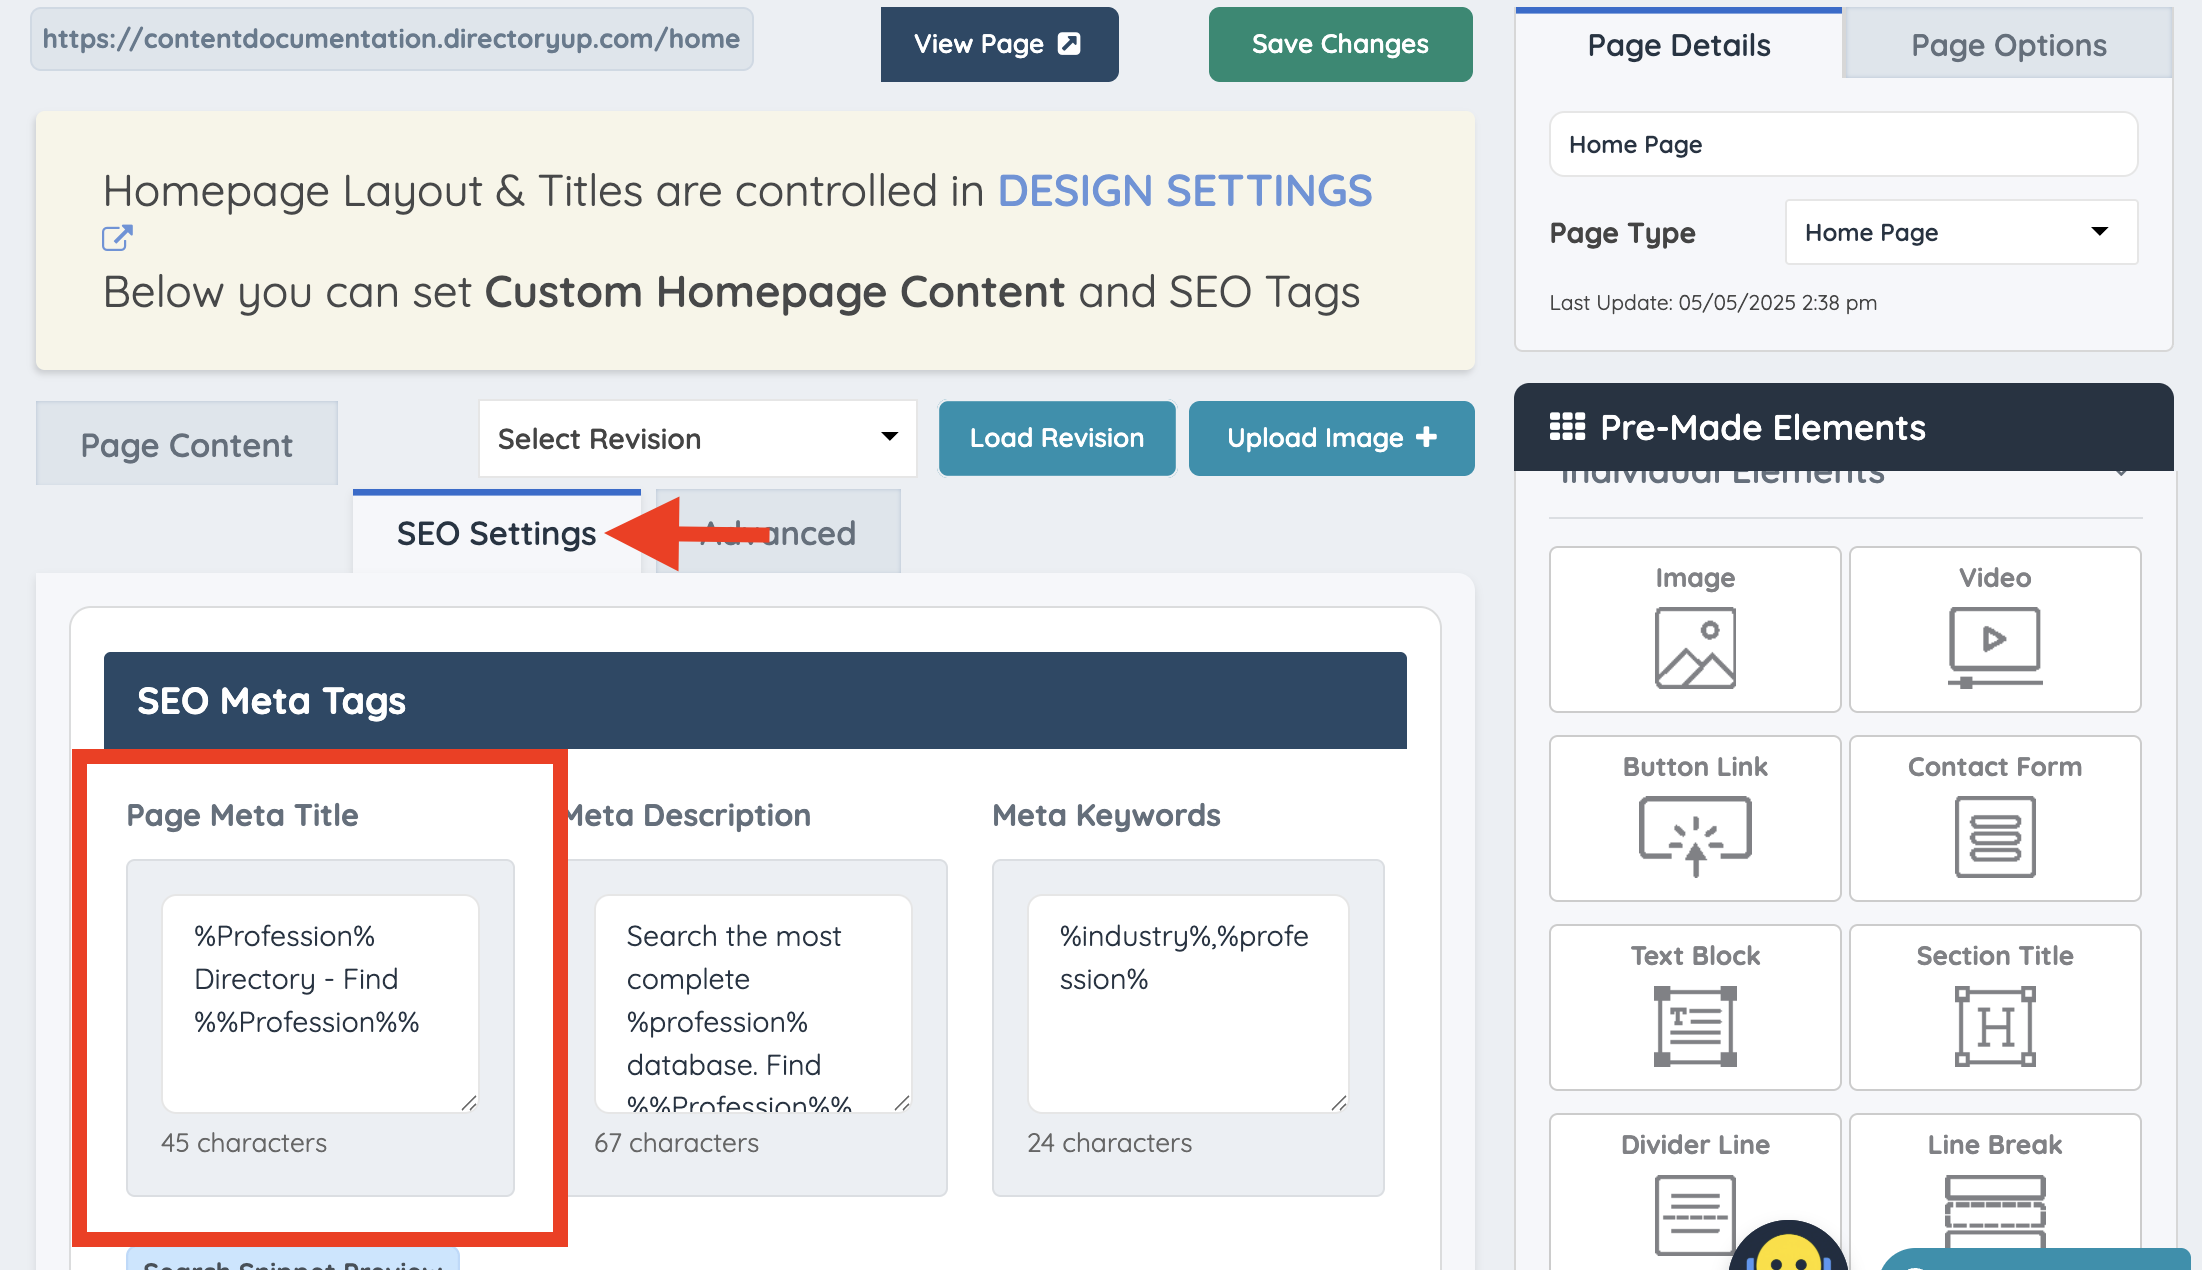Click the Upload Image button
The height and width of the screenshot is (1270, 2202).
pos(1331,438)
